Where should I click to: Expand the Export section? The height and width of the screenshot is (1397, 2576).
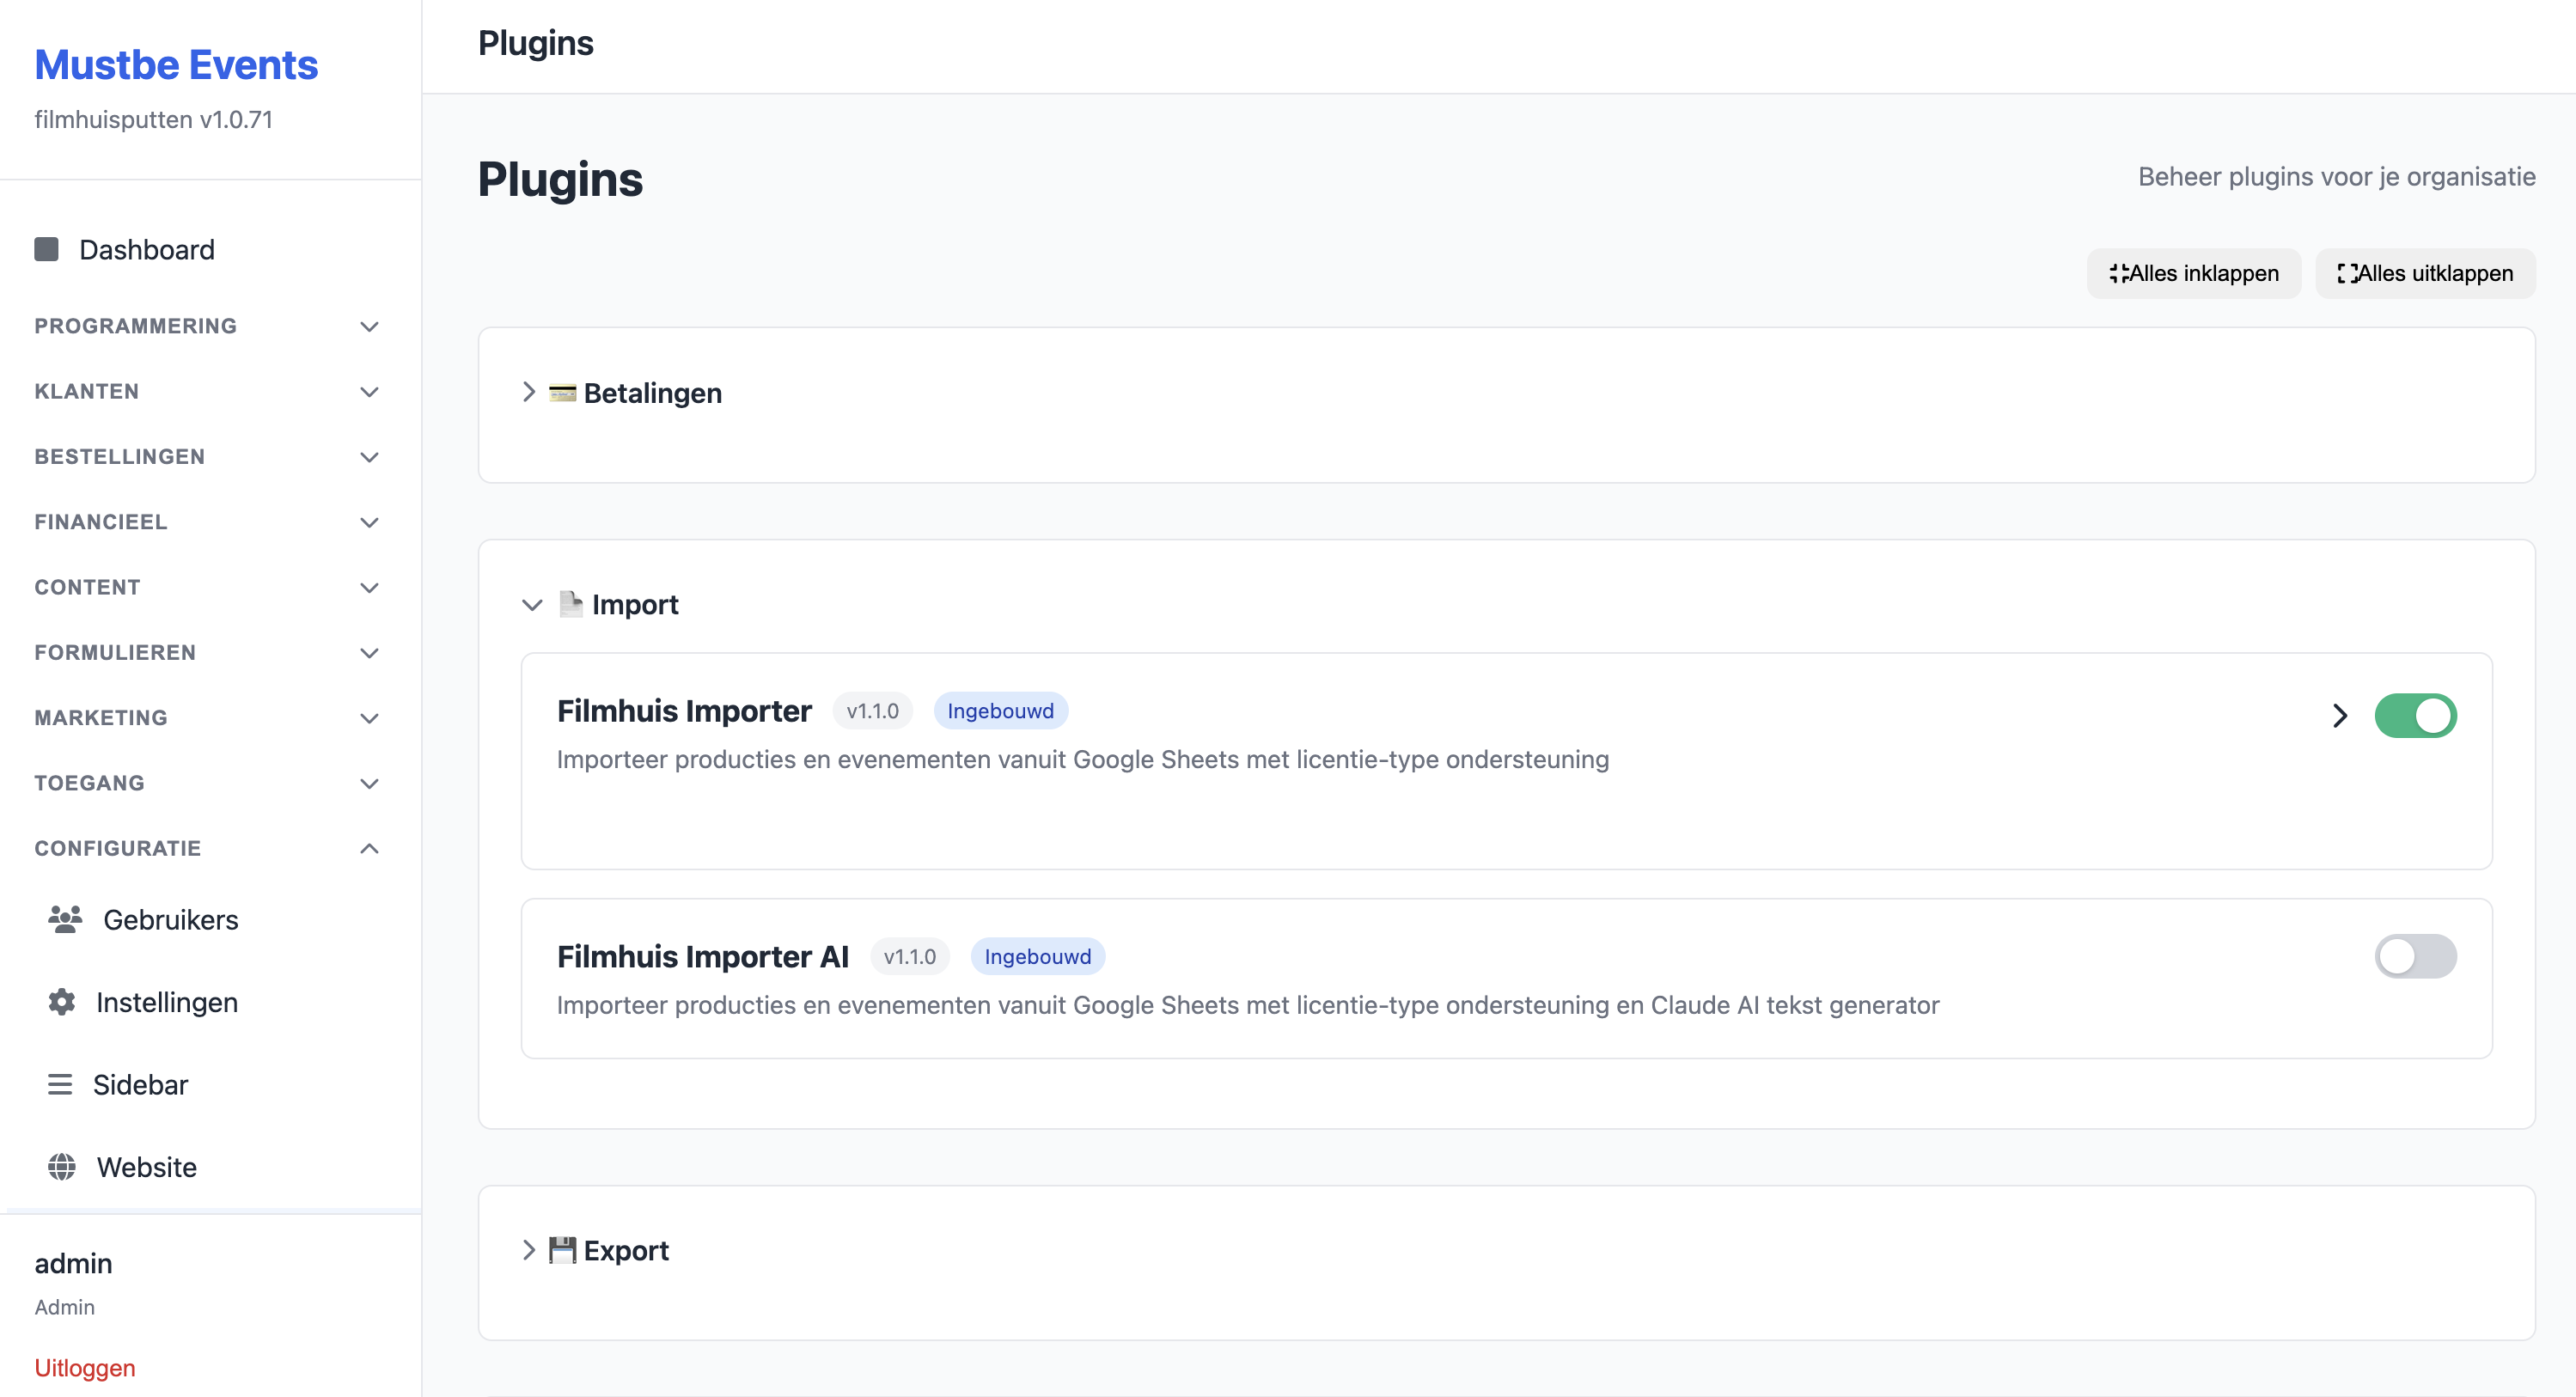click(x=529, y=1249)
